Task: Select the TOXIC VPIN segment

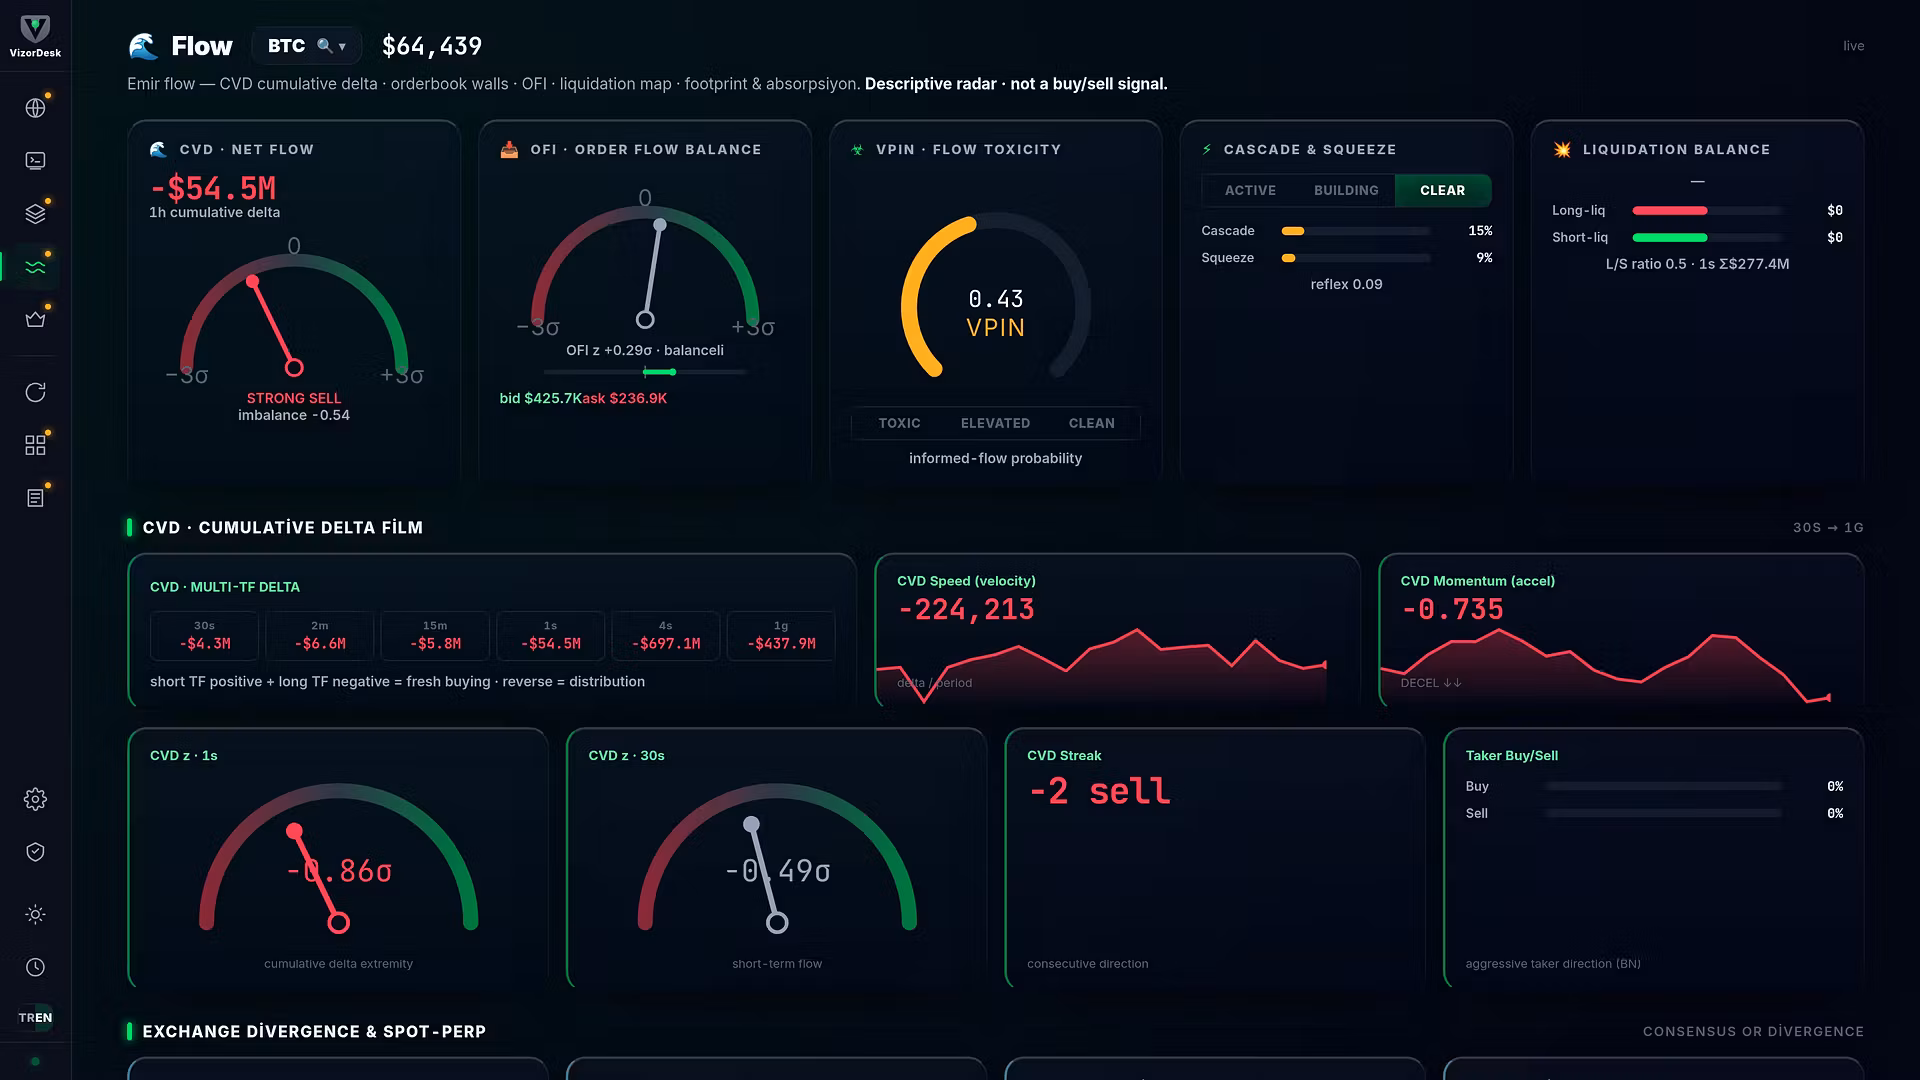Action: coord(899,423)
